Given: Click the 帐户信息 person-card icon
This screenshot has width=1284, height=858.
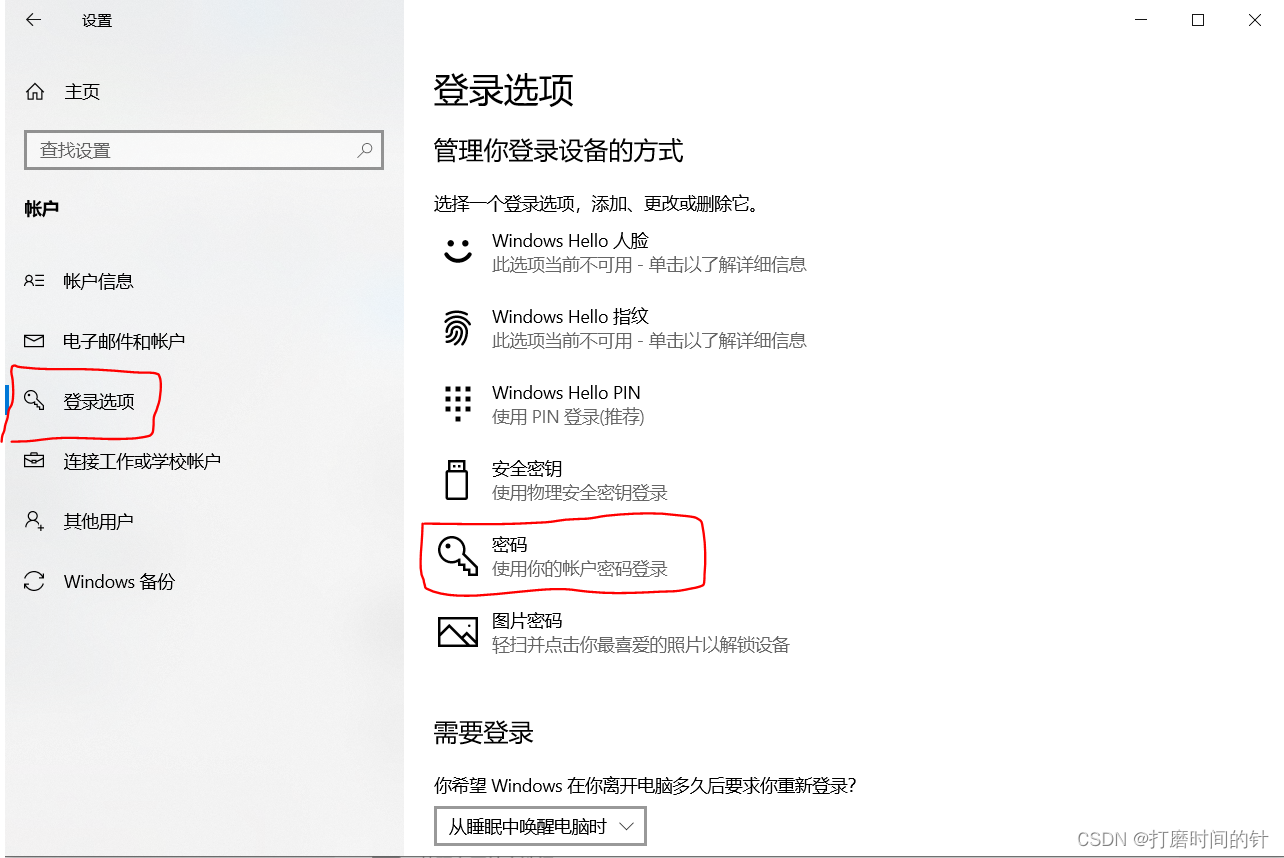Looking at the screenshot, I should 35,281.
